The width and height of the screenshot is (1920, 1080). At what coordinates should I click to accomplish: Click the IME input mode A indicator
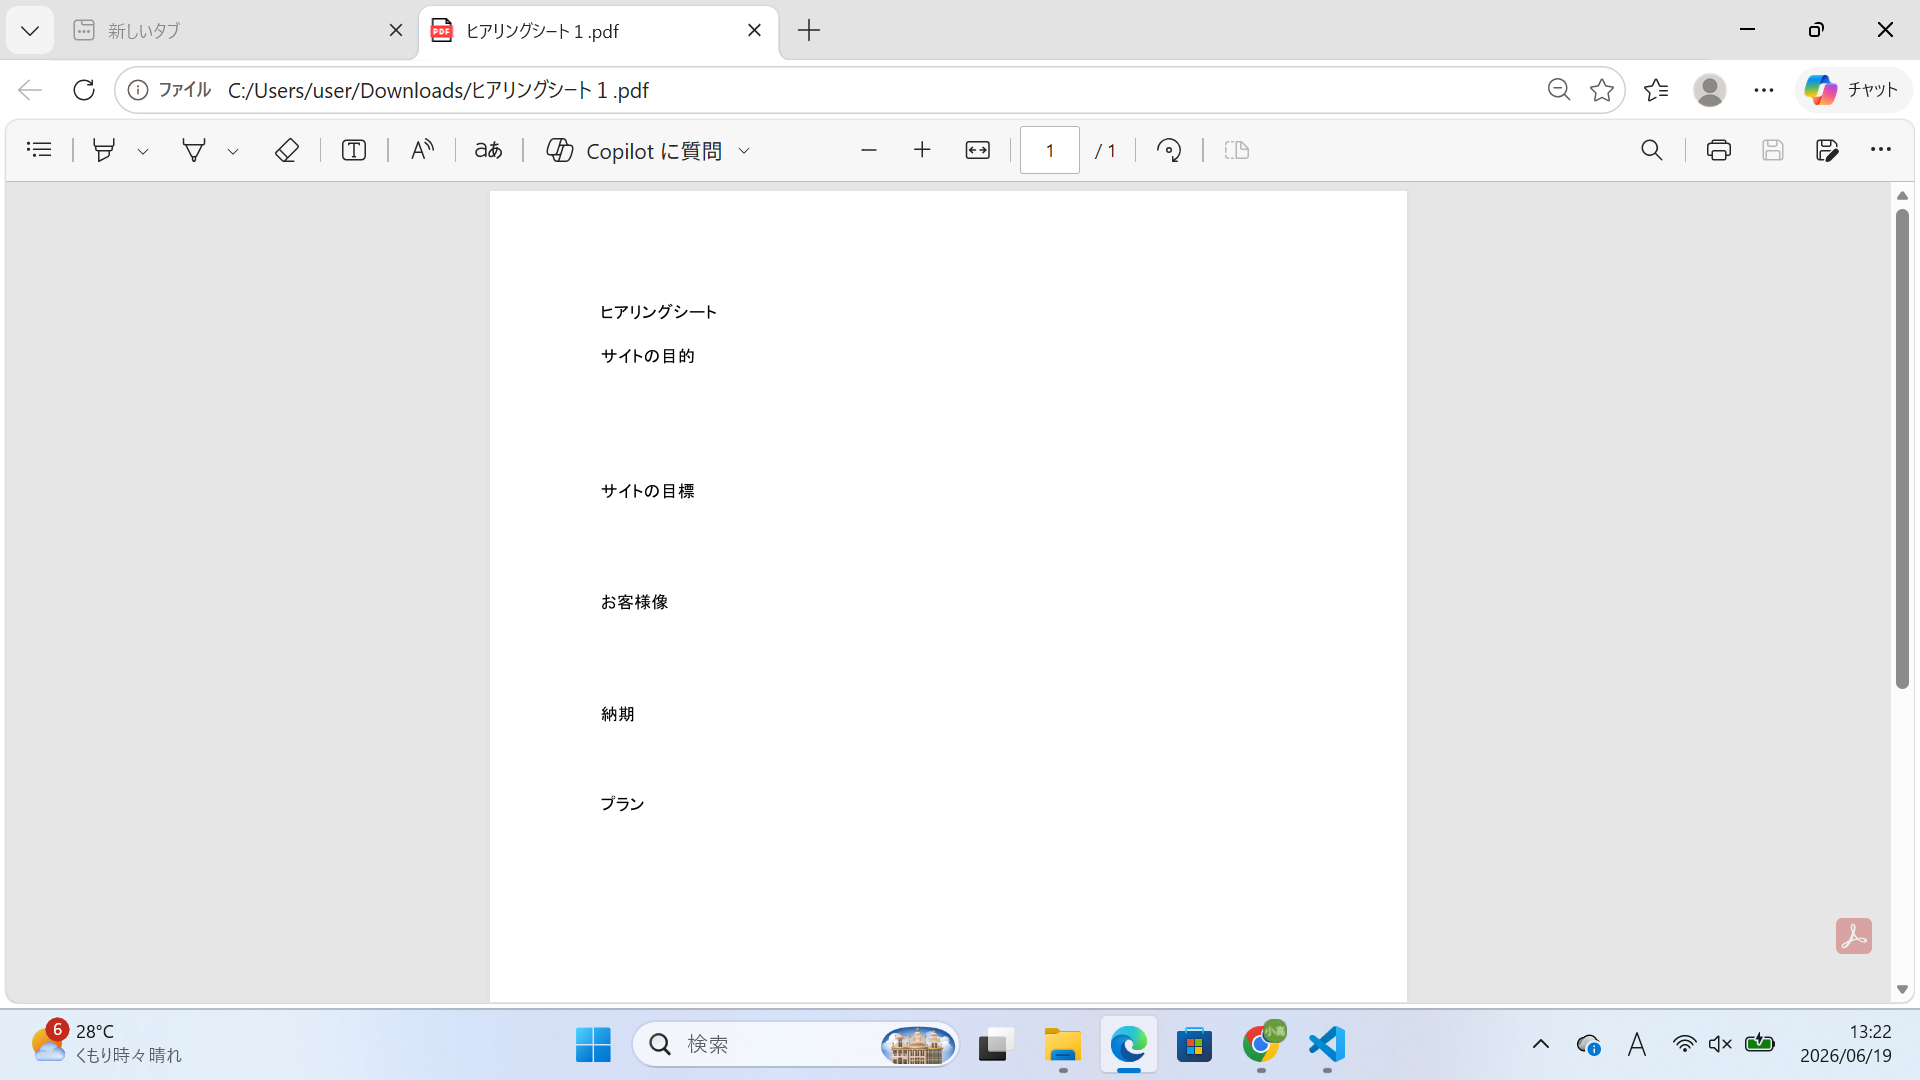click(x=1636, y=1045)
